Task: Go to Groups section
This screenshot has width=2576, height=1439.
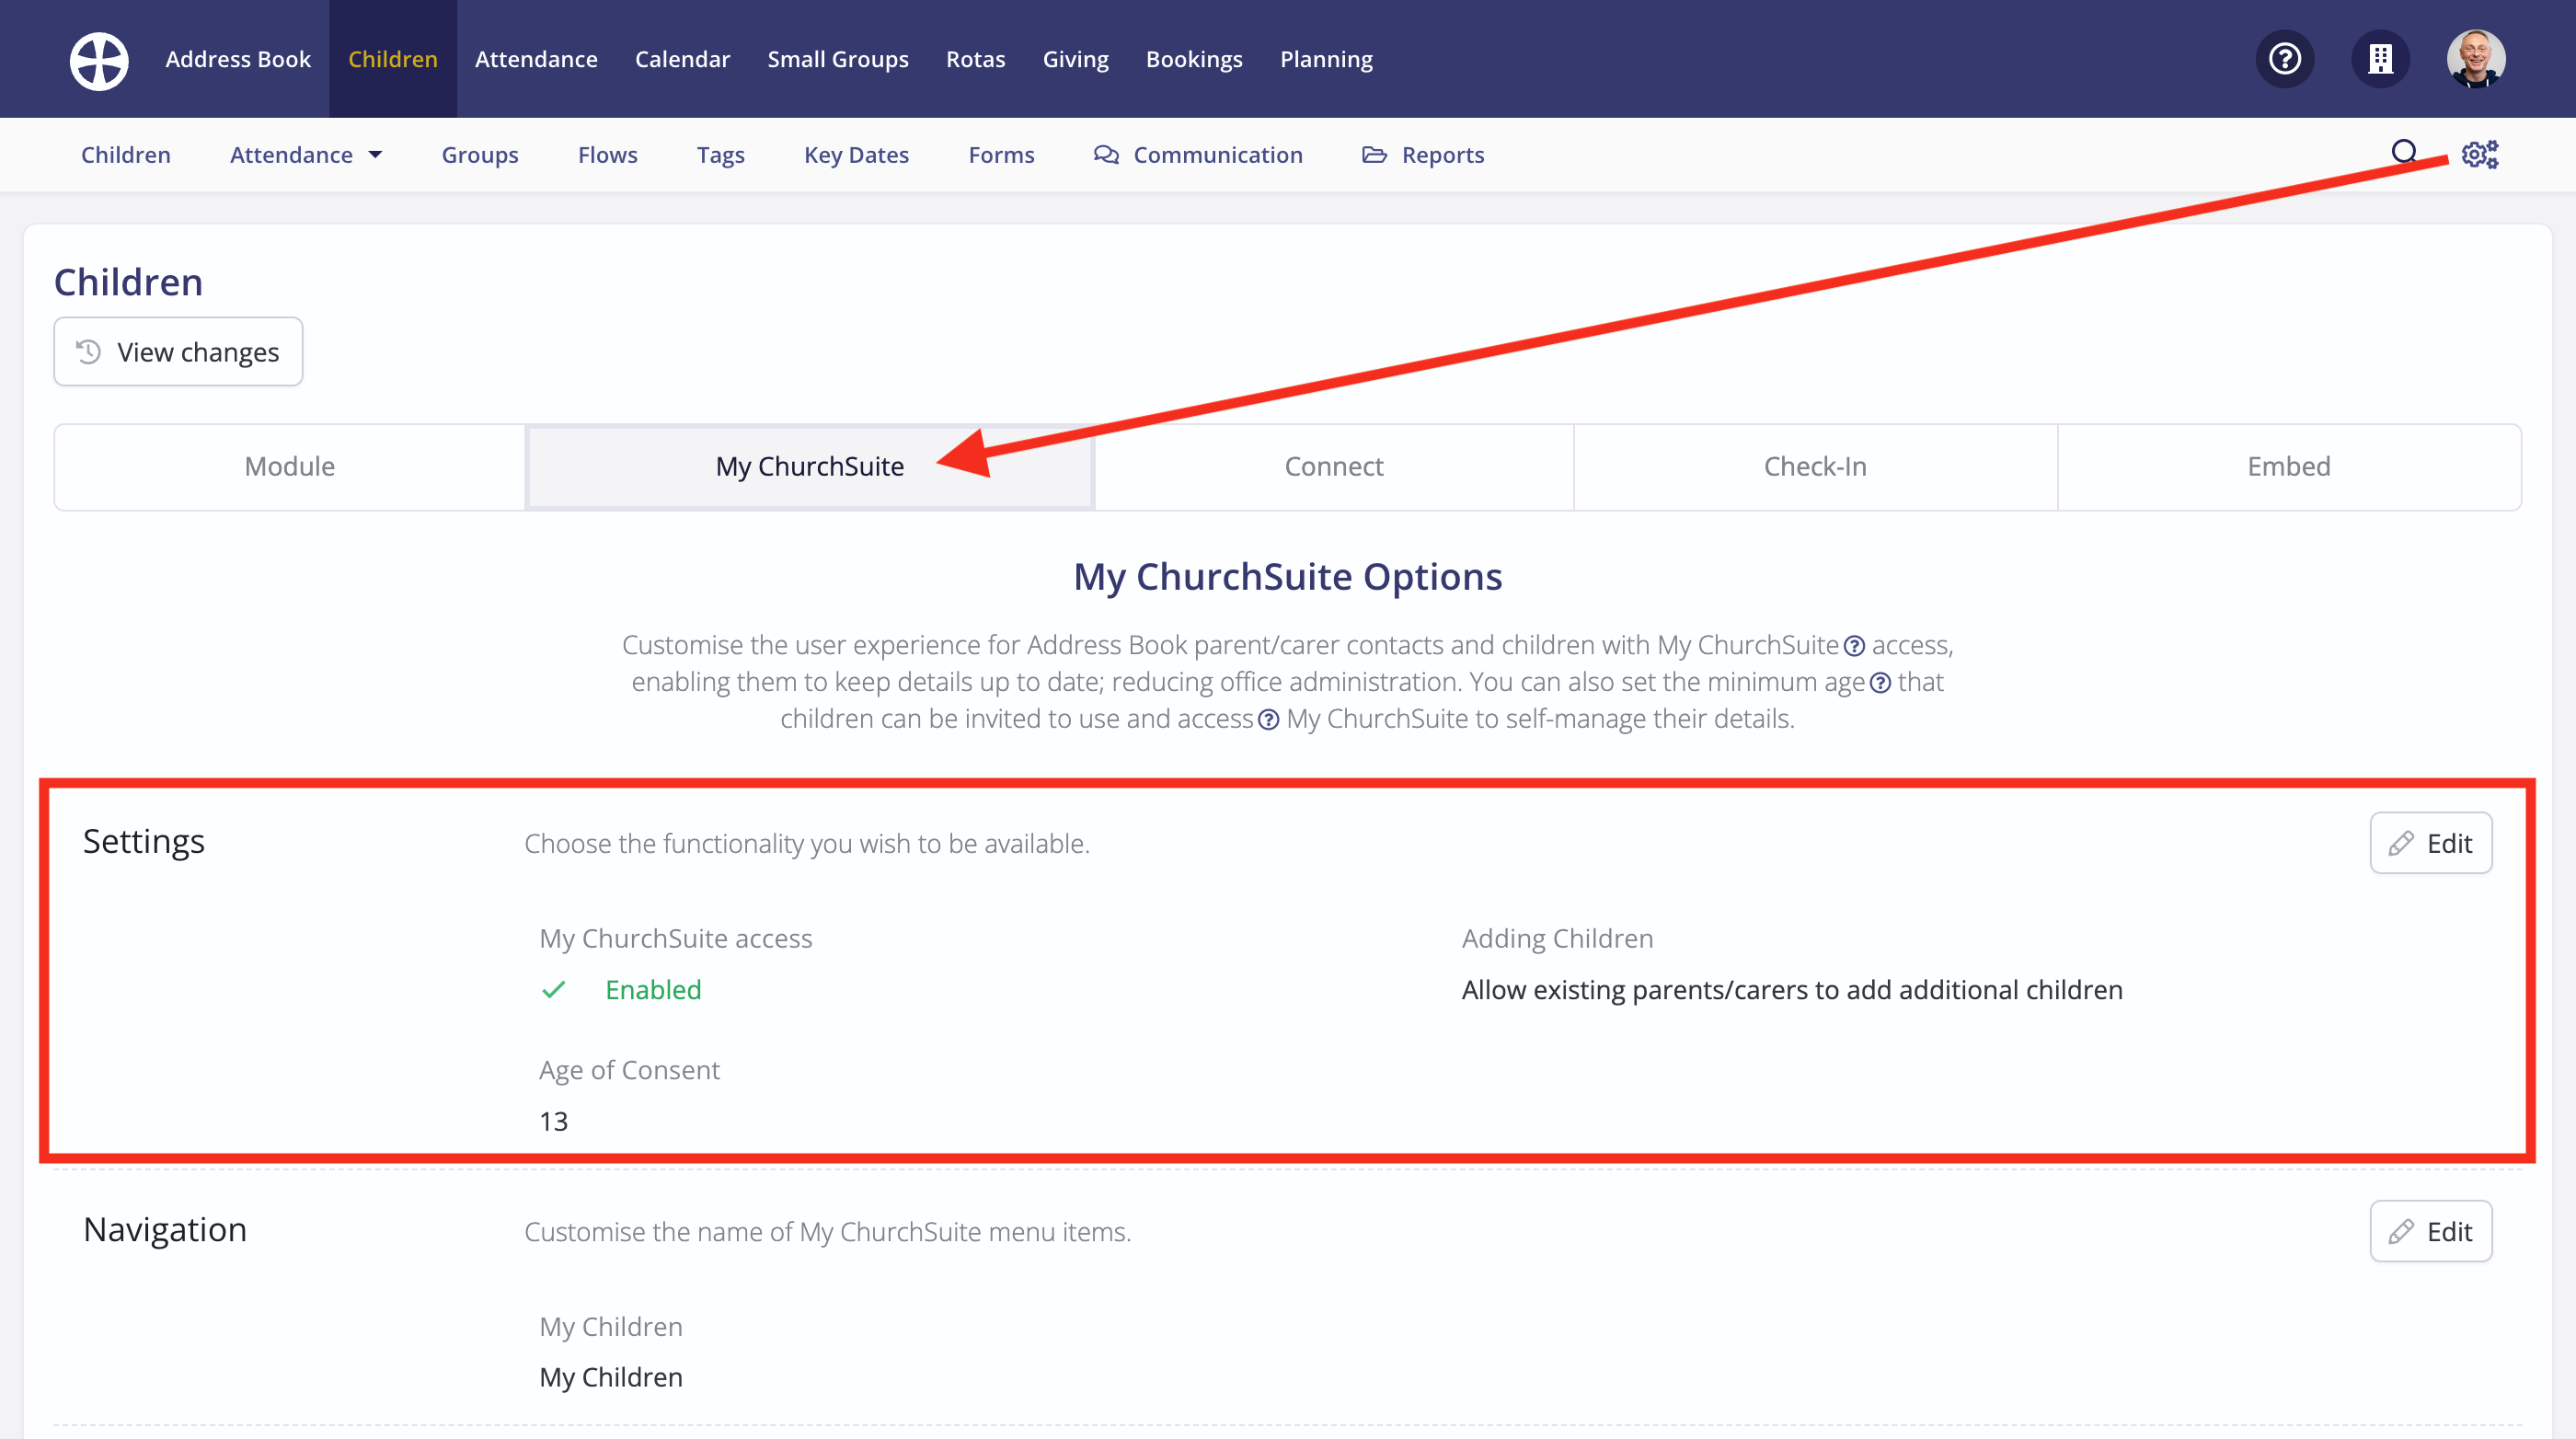Action: click(480, 155)
